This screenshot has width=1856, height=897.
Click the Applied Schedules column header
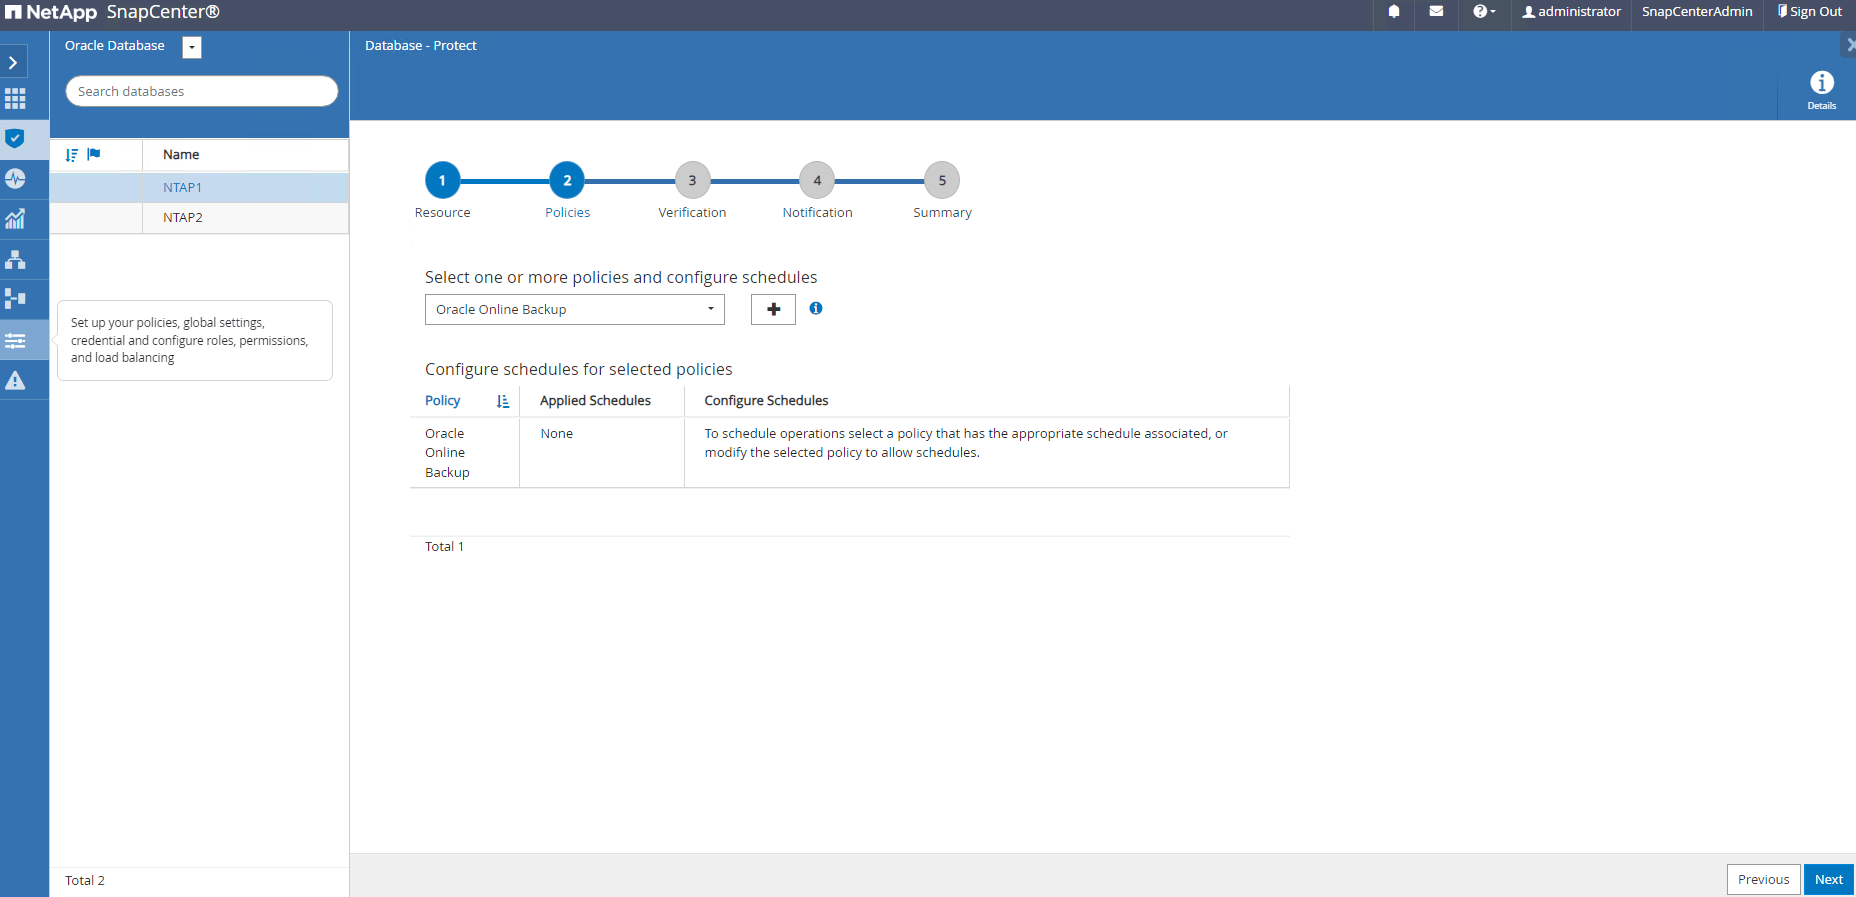coord(595,401)
